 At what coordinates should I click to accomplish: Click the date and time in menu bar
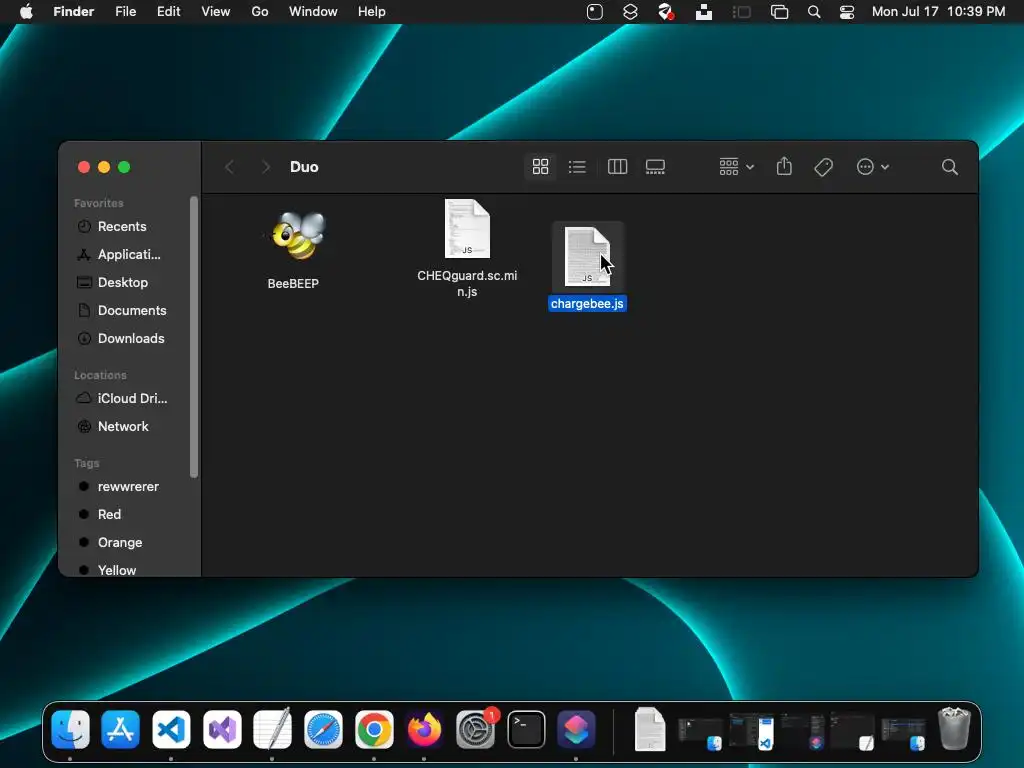click(x=938, y=12)
